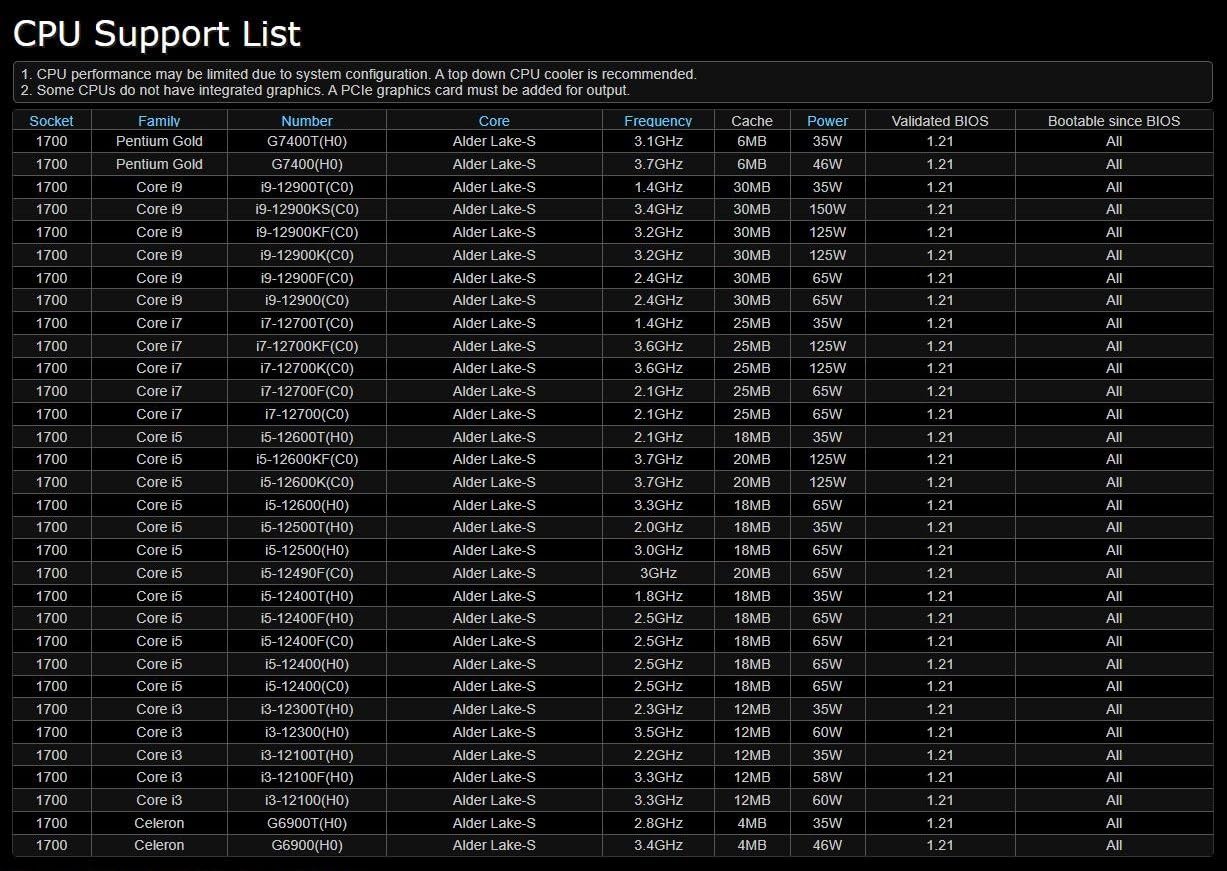Click the i5-12600T(H0) model cell
1227x871 pixels.
307,437
